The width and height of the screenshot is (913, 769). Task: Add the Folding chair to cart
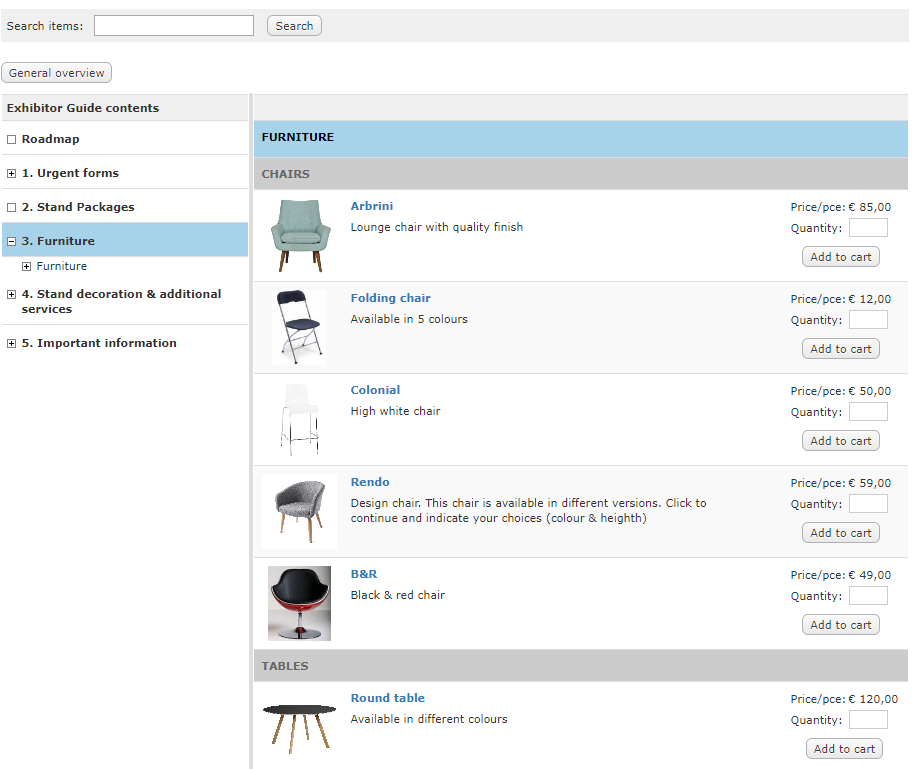point(840,349)
